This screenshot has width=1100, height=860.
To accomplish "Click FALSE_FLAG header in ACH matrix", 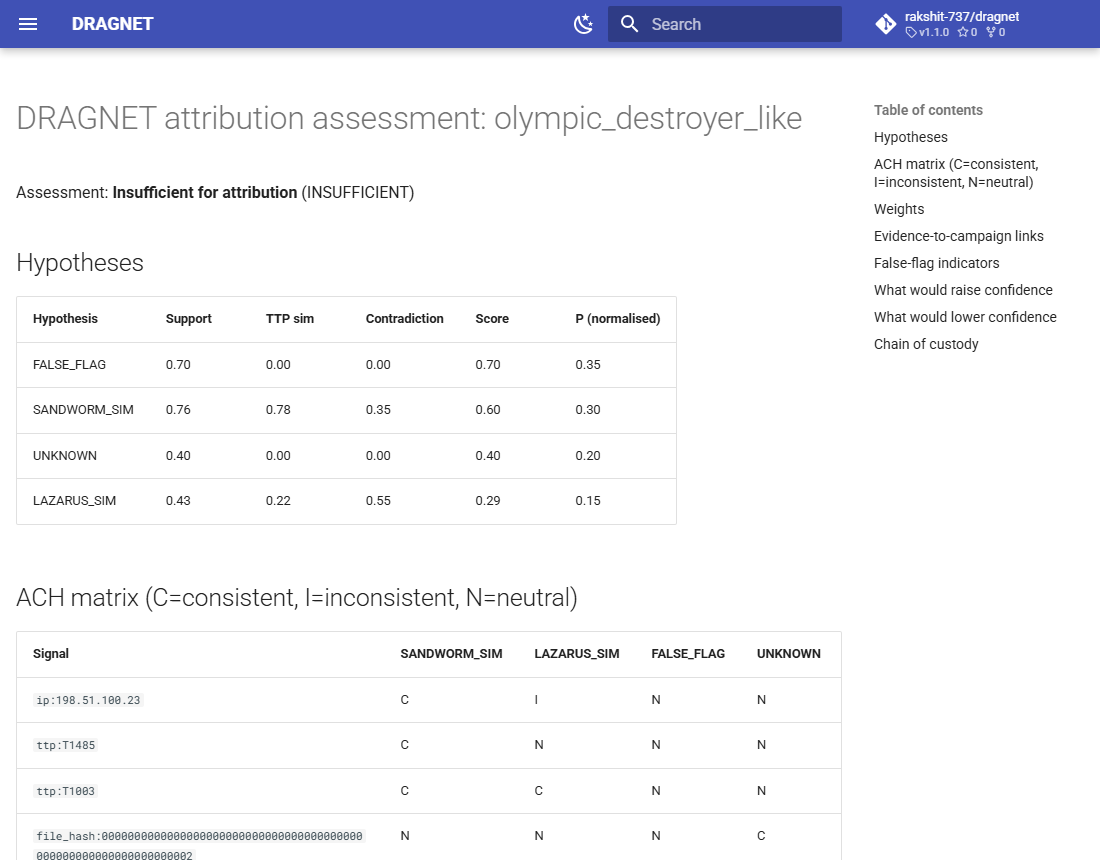I will 688,654.
